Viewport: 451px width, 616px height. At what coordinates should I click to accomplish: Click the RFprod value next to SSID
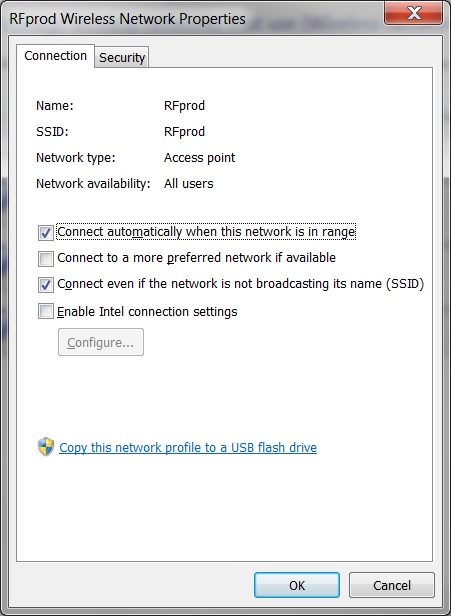[184, 132]
